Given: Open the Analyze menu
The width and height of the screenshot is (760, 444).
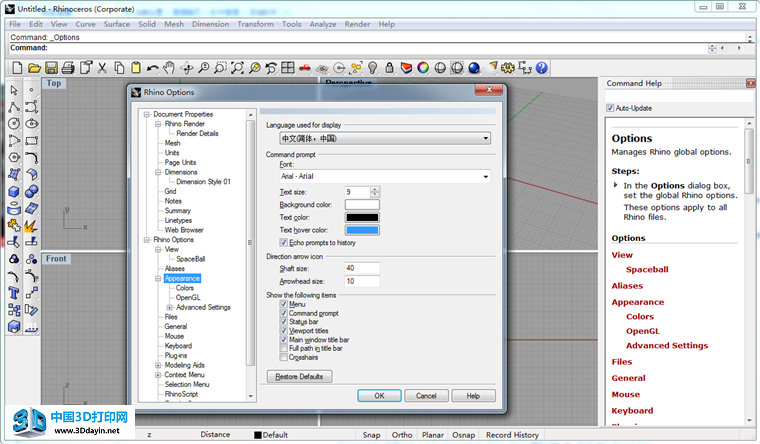Looking at the screenshot, I should point(323,24).
